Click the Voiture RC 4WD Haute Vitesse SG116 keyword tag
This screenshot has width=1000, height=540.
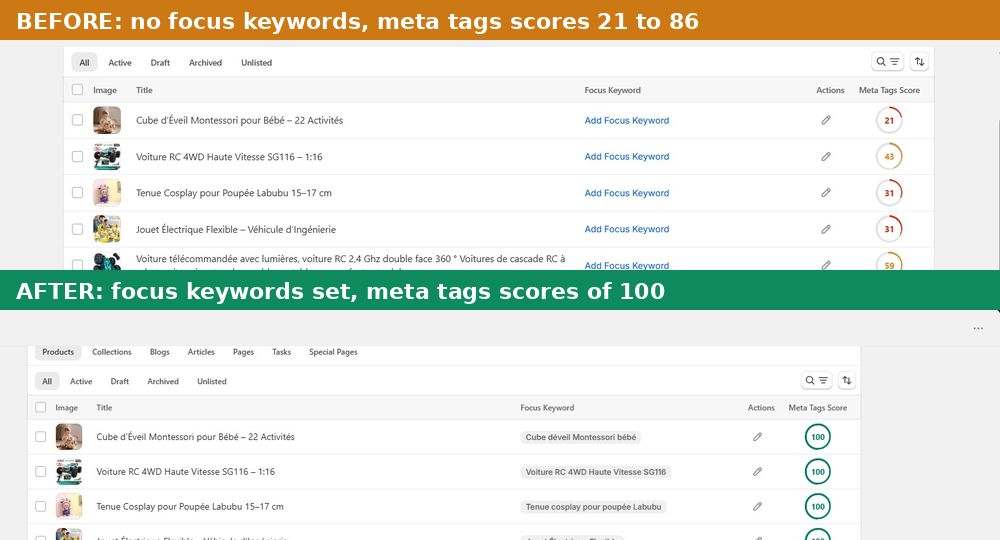coord(595,472)
